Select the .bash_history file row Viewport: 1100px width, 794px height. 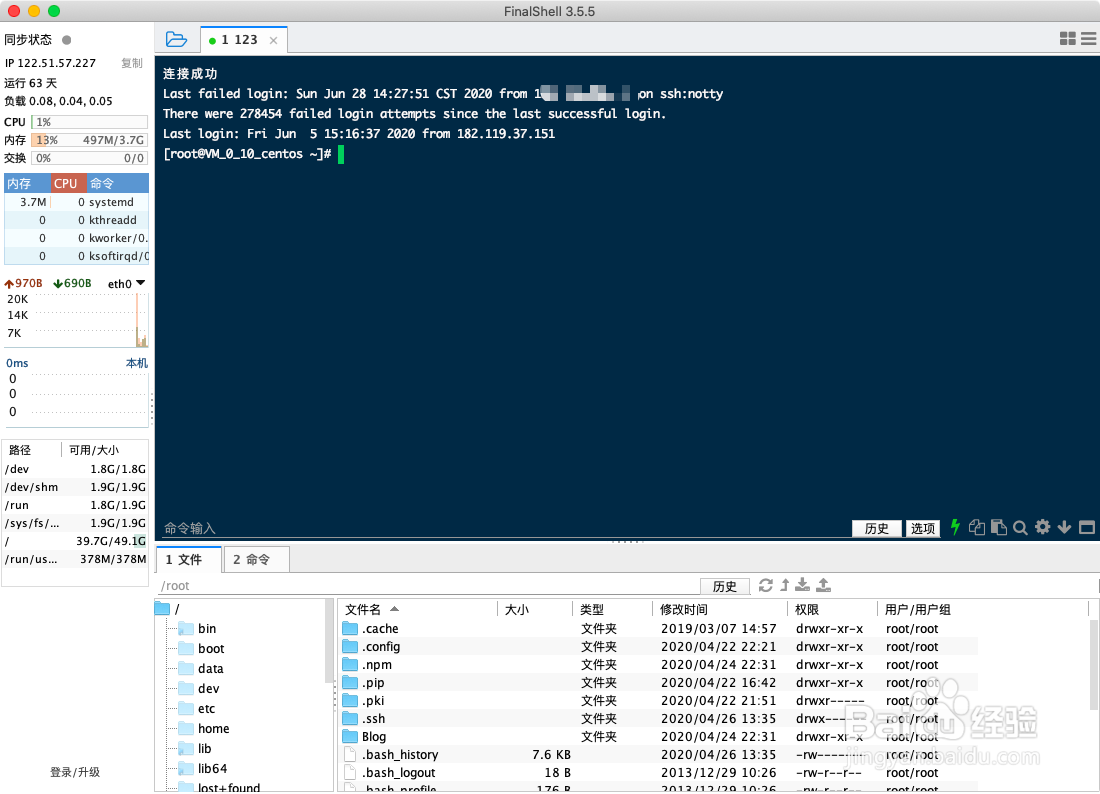pos(659,754)
